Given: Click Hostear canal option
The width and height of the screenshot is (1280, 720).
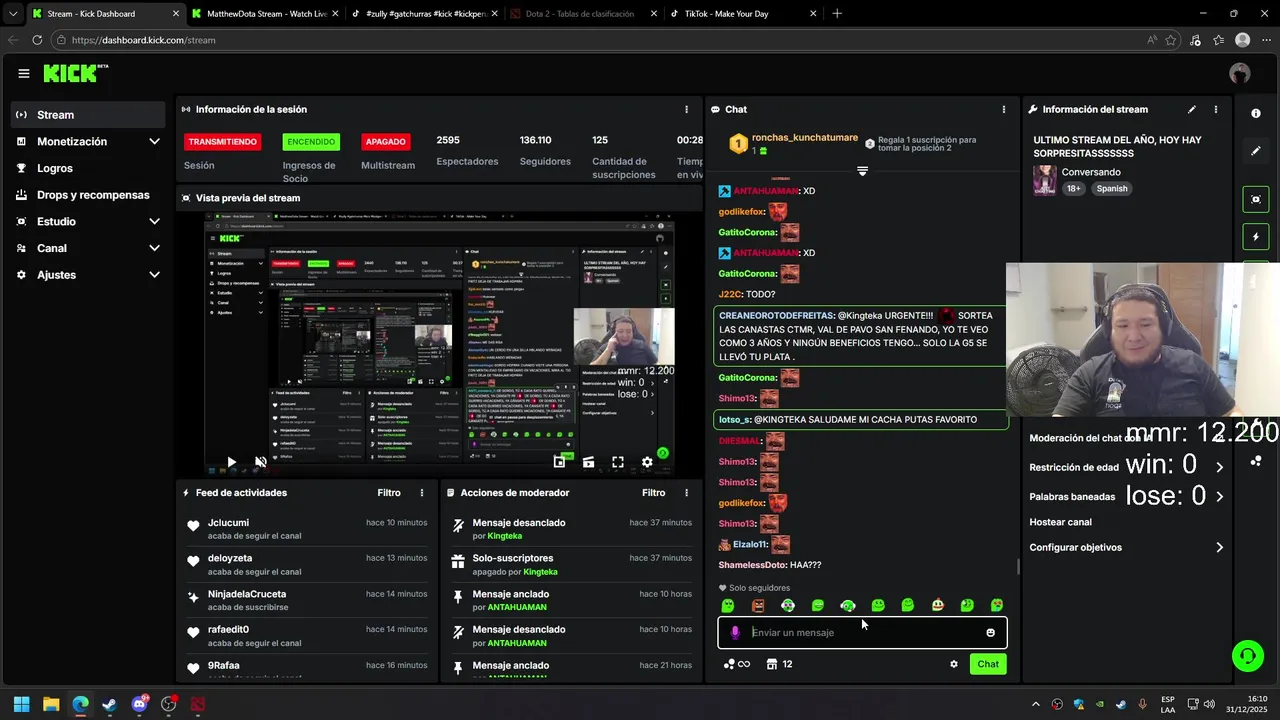Looking at the screenshot, I should [x=1060, y=522].
